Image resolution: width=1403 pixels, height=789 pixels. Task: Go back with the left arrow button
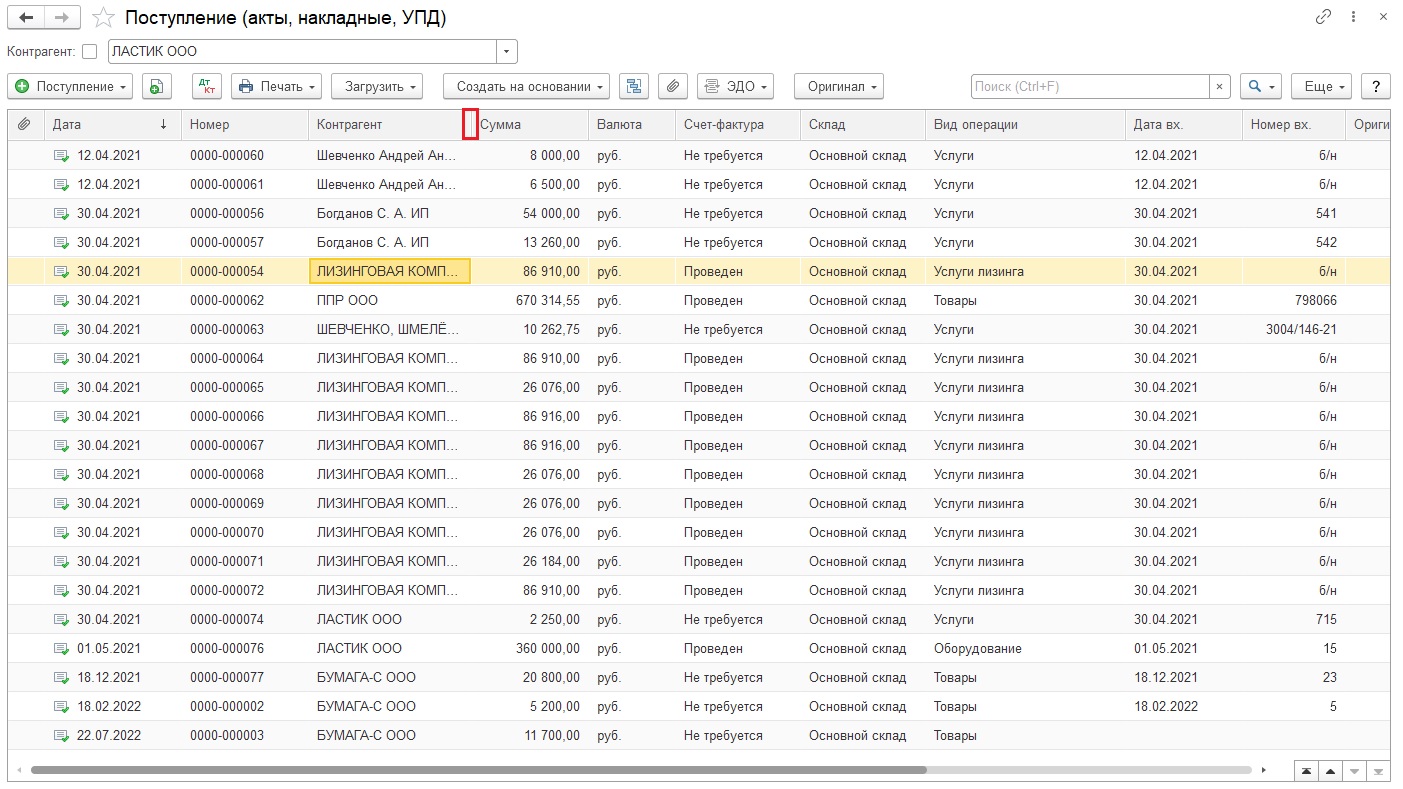point(26,18)
